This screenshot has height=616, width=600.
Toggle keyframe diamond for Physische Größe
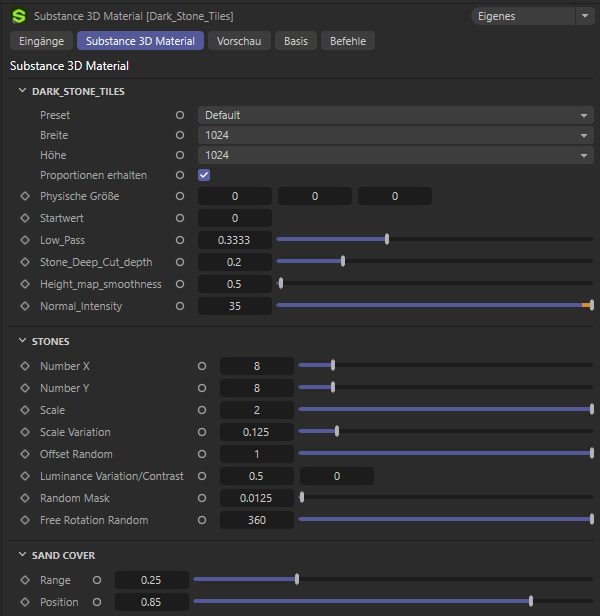(25, 196)
